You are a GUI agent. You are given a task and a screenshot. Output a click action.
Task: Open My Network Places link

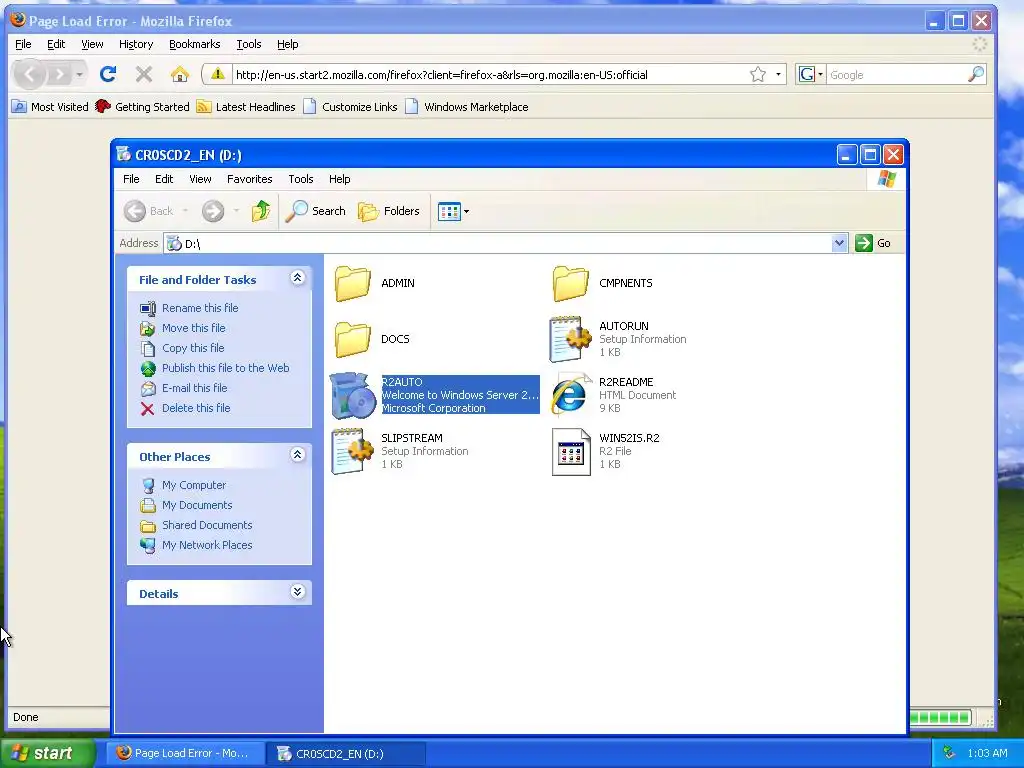207,545
